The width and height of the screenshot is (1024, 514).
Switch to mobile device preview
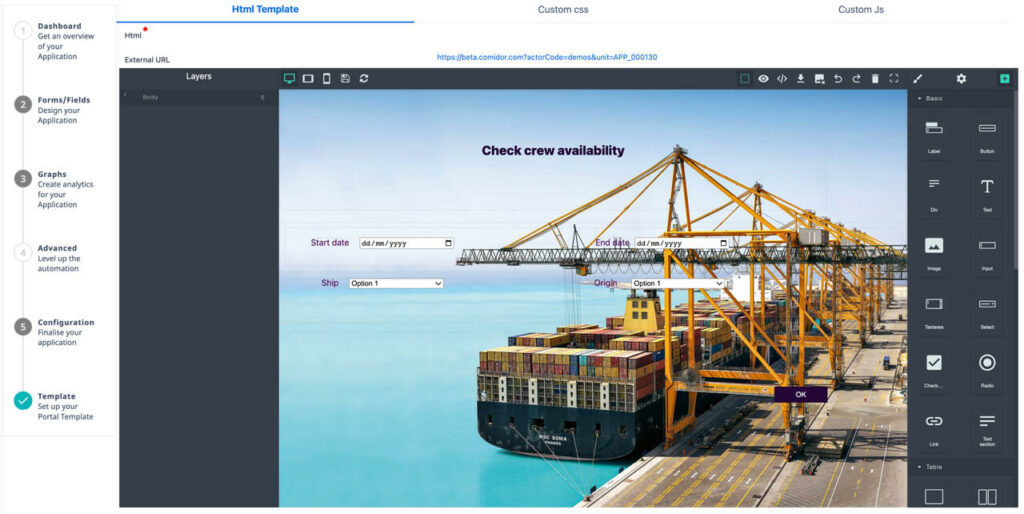[x=326, y=78]
